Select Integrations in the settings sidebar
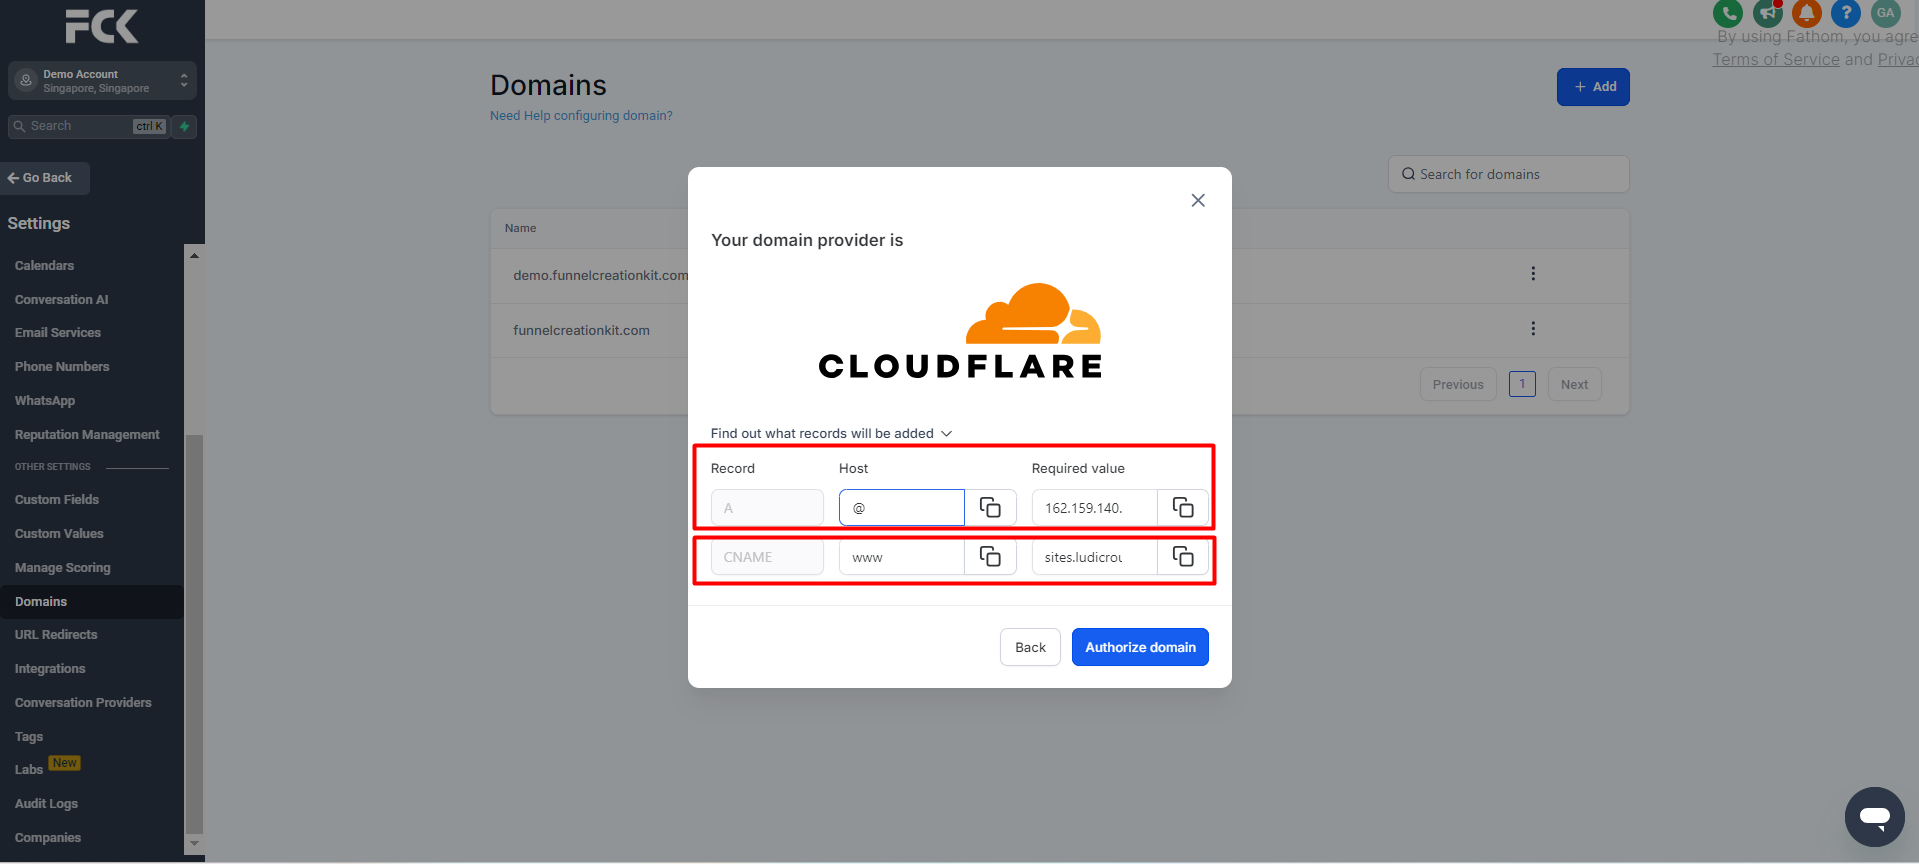 pyautogui.click(x=50, y=669)
